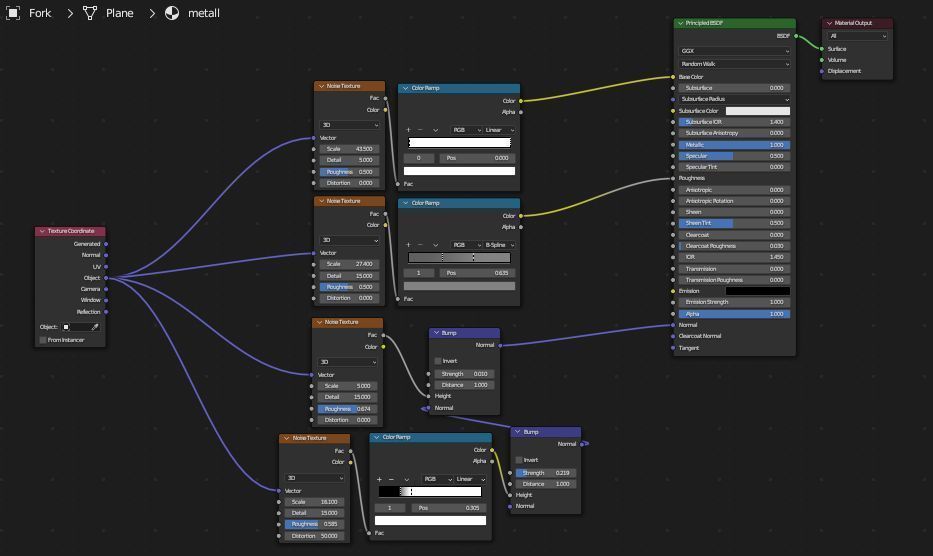Click the Alpha slider on Principled BSDF
Image resolution: width=933 pixels, height=556 pixels.
click(x=735, y=314)
